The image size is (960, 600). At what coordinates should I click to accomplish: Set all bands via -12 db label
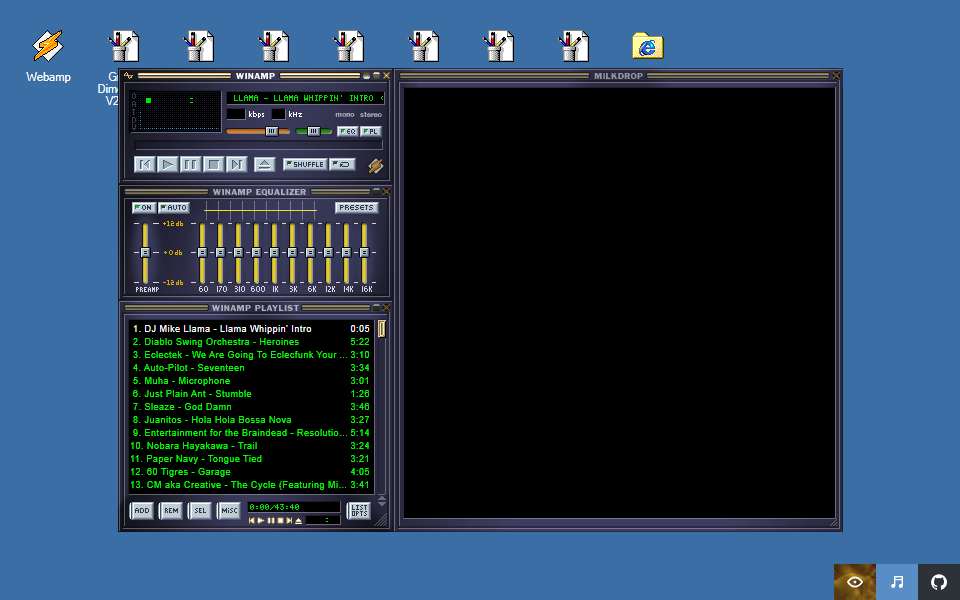(173, 282)
